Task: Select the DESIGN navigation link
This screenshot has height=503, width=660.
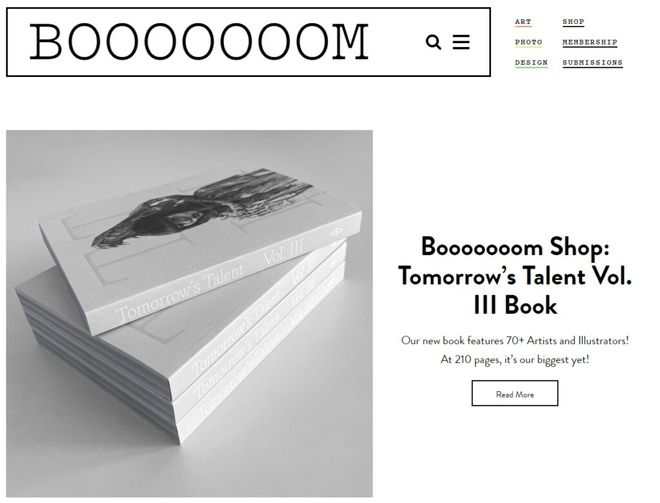Action: [x=531, y=63]
